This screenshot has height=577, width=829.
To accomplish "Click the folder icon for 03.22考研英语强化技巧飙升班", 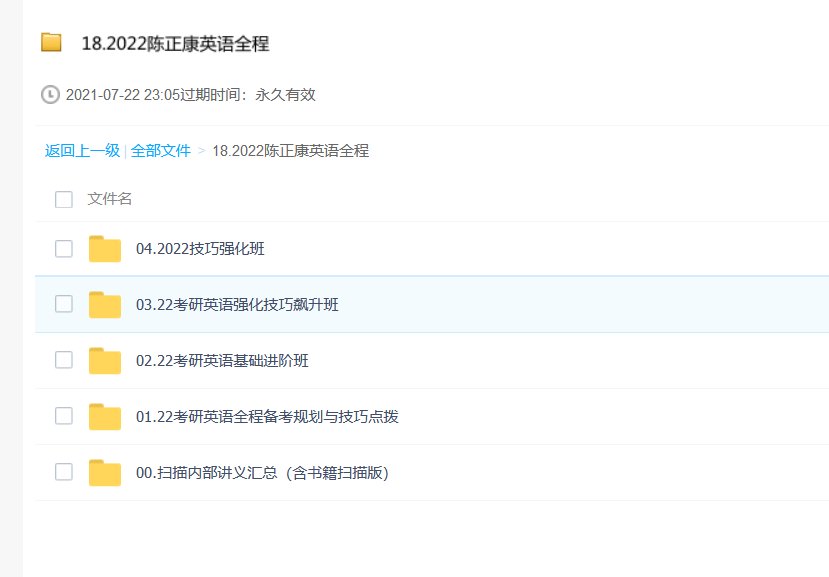I will [104, 305].
